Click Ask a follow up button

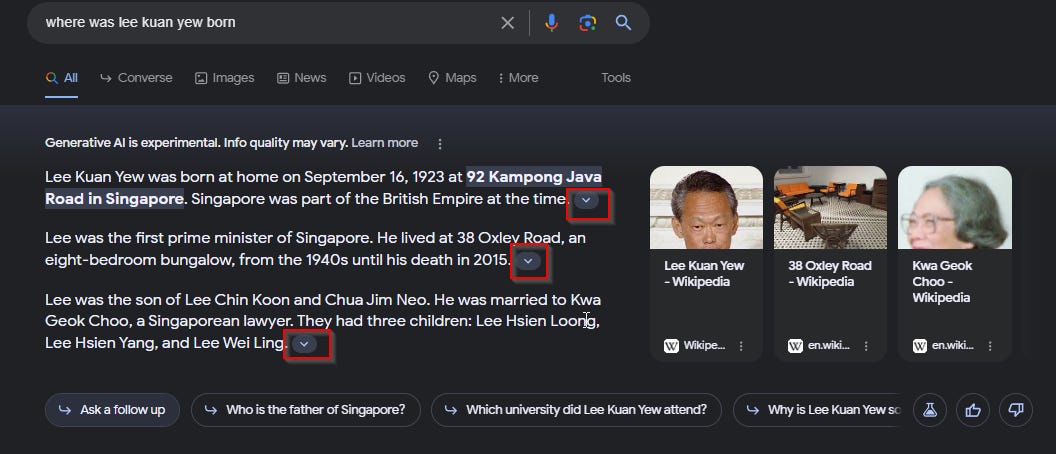pos(112,410)
